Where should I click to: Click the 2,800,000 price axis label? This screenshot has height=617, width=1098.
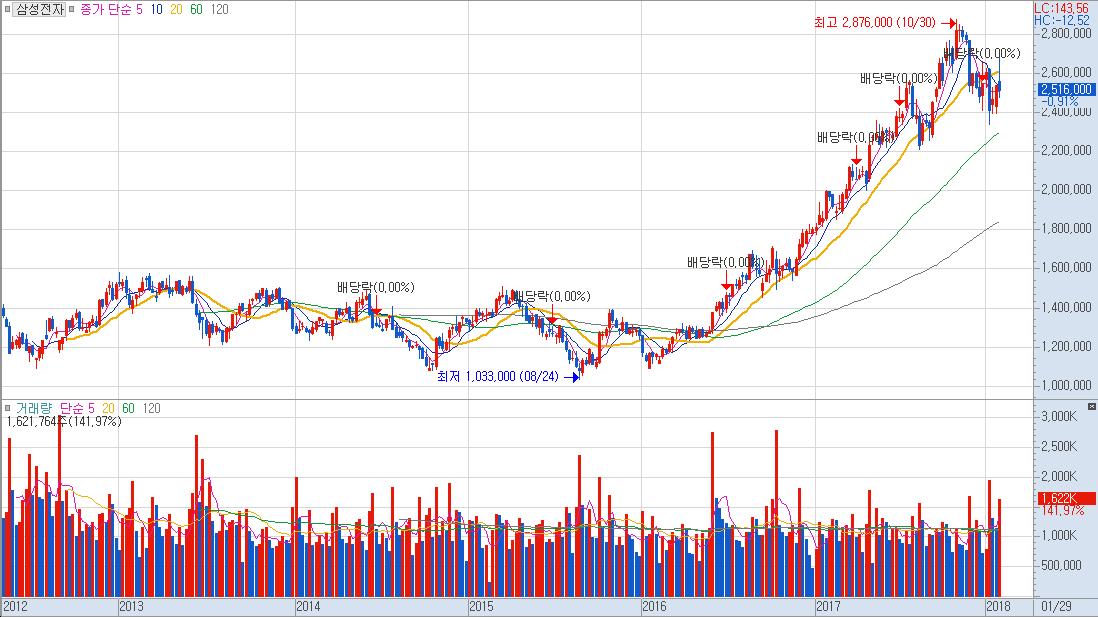click(x=1066, y=34)
